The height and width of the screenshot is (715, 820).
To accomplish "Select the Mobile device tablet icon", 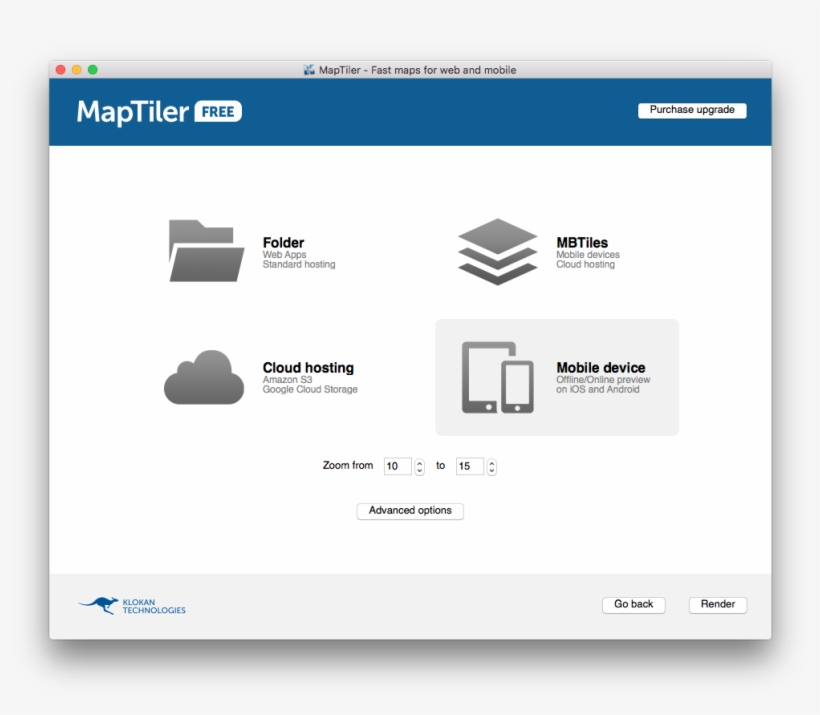I will pos(497,377).
